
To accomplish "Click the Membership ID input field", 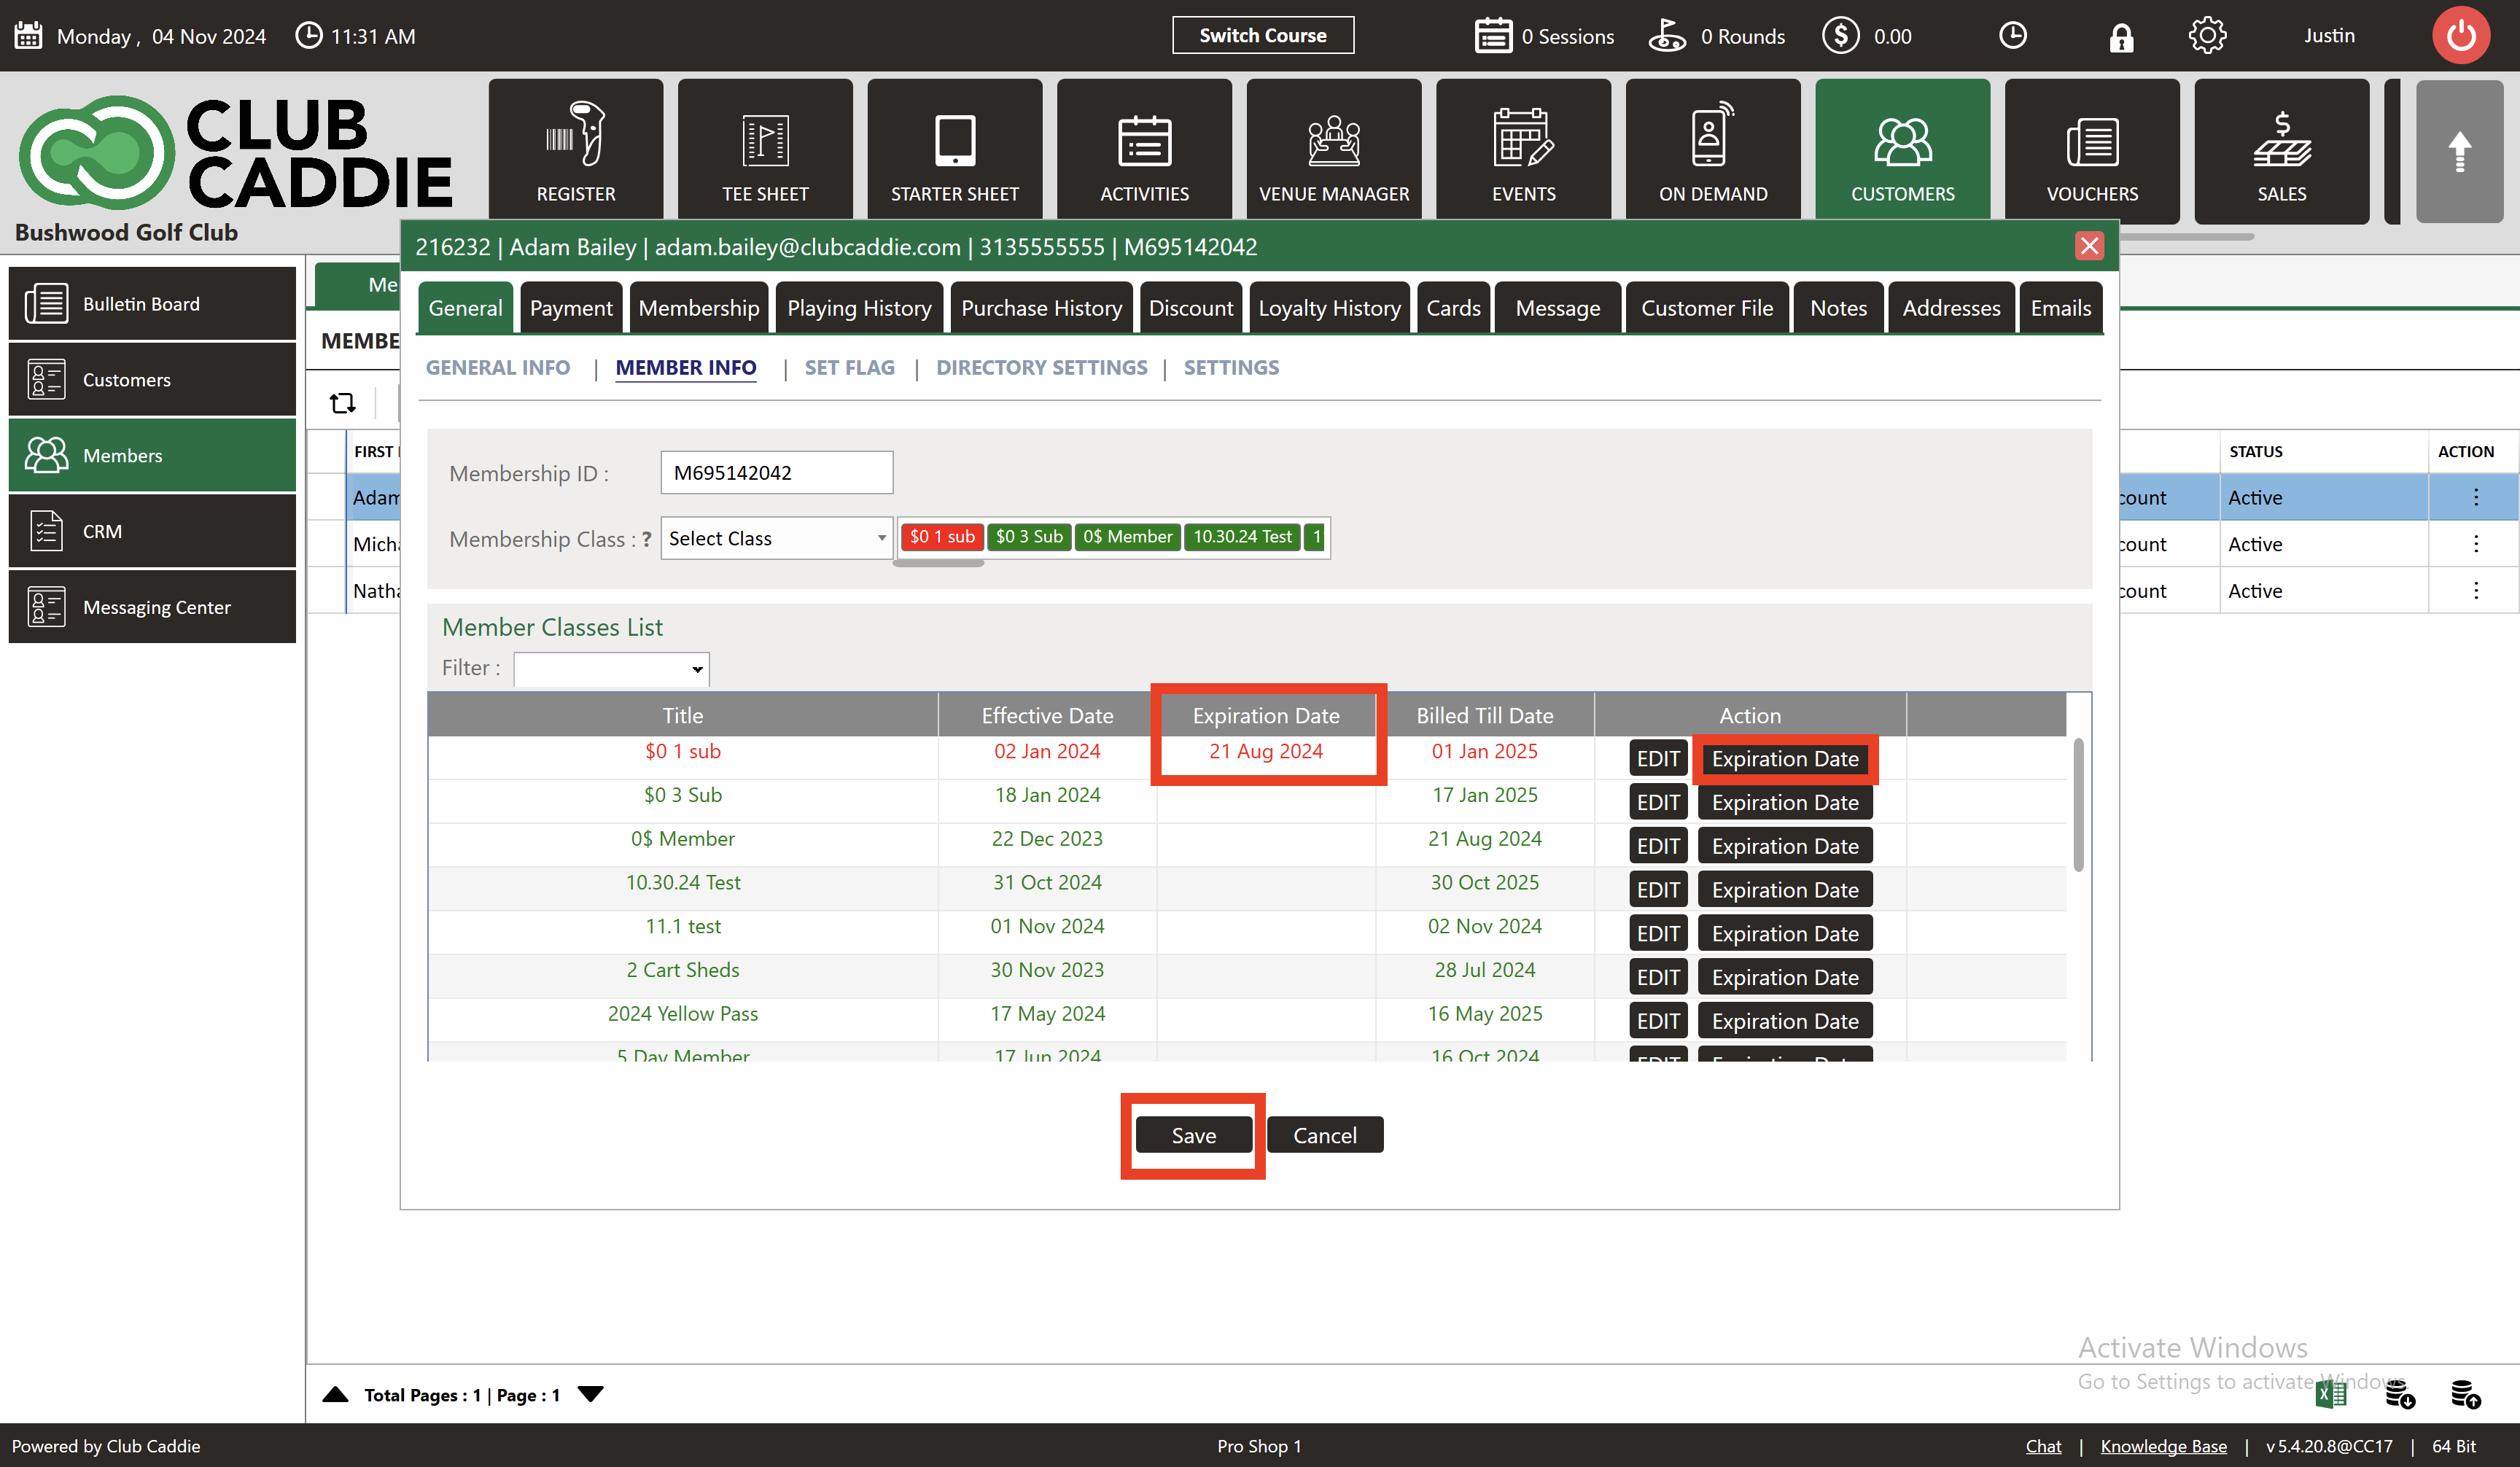I will [x=776, y=472].
